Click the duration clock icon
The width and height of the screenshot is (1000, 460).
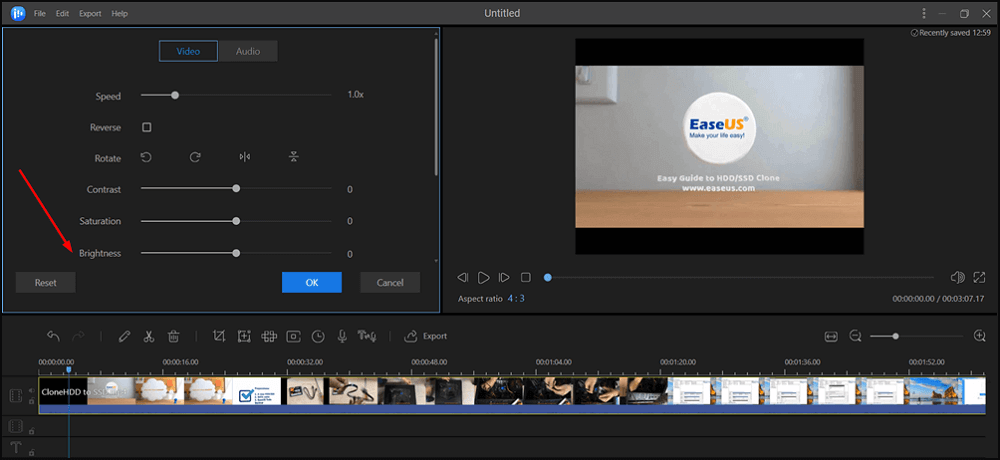tap(318, 337)
